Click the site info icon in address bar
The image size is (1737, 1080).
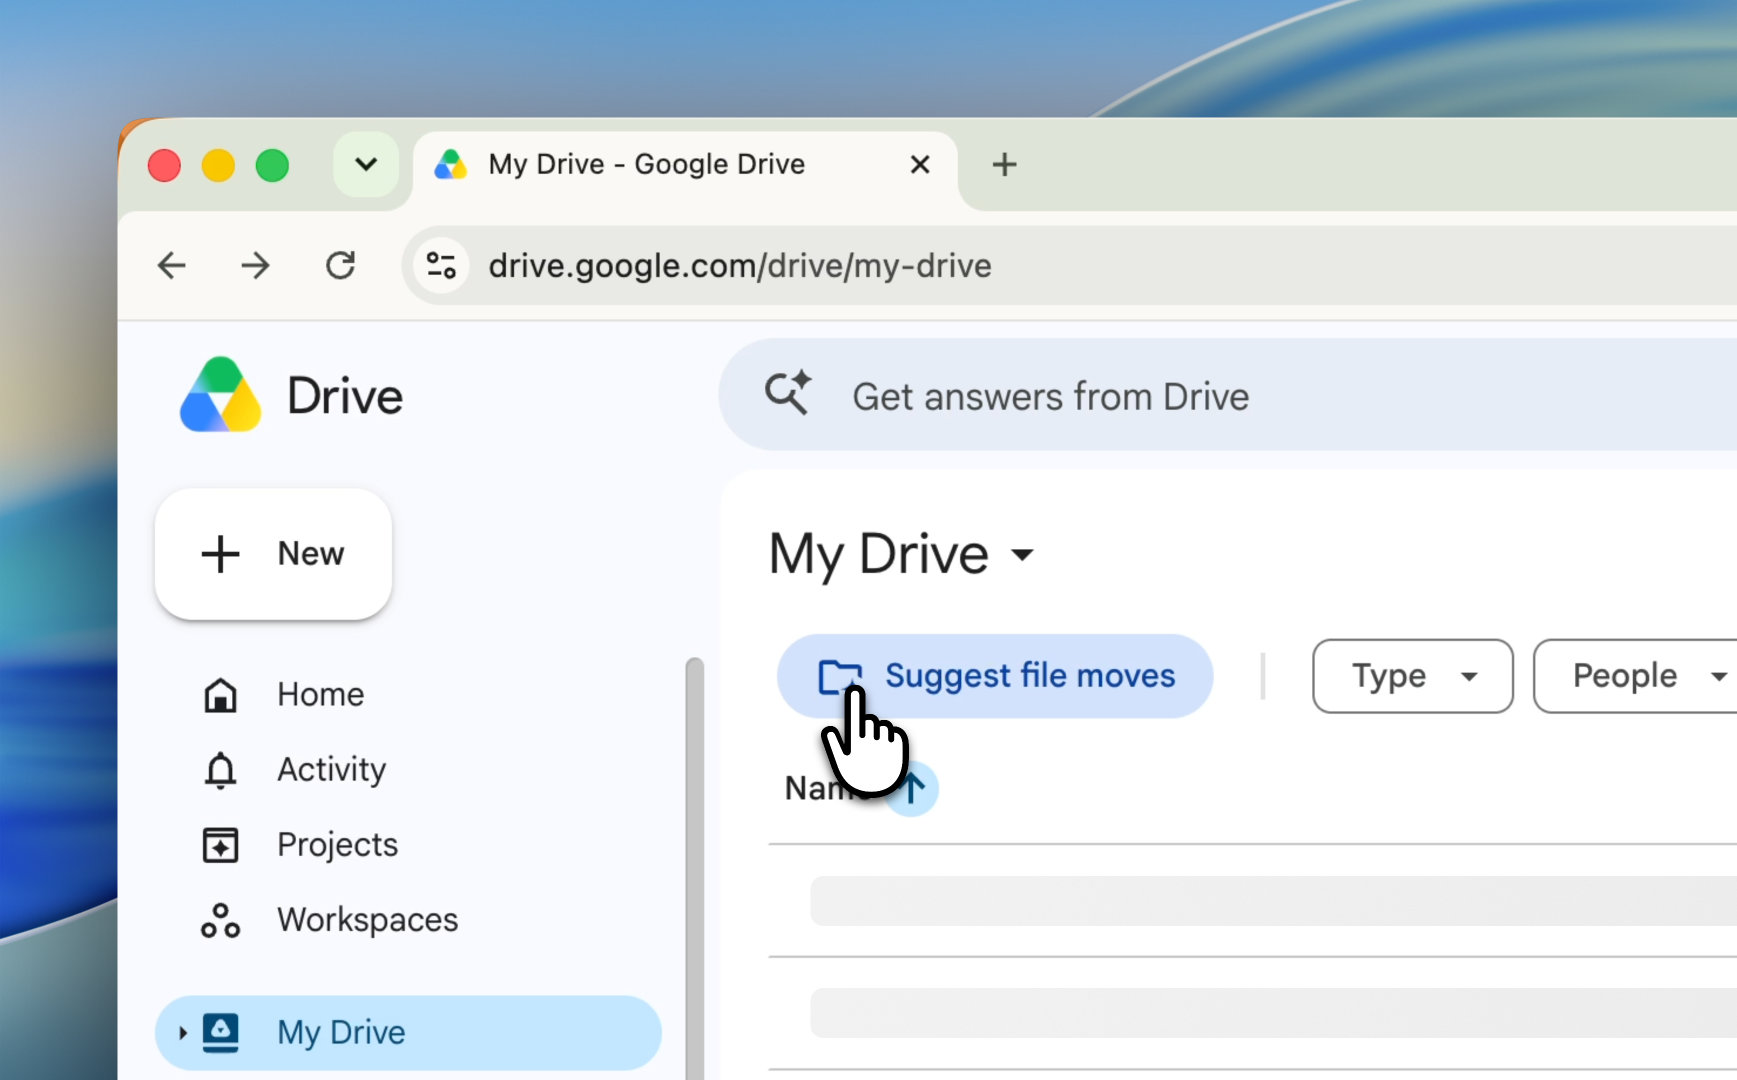coord(441,265)
